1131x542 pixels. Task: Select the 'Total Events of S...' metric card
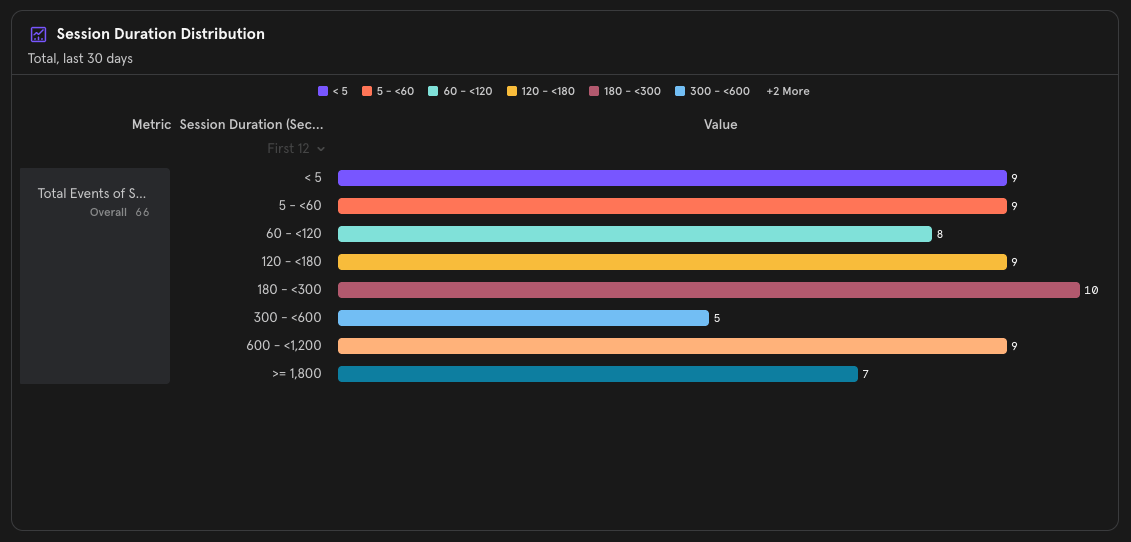[x=95, y=200]
